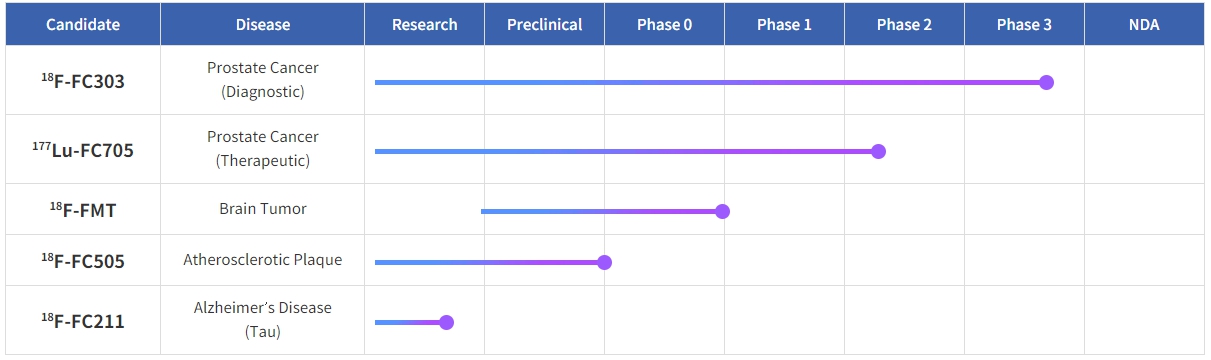
Task: Click the Brain Tumor disease cell
Action: 263,209
